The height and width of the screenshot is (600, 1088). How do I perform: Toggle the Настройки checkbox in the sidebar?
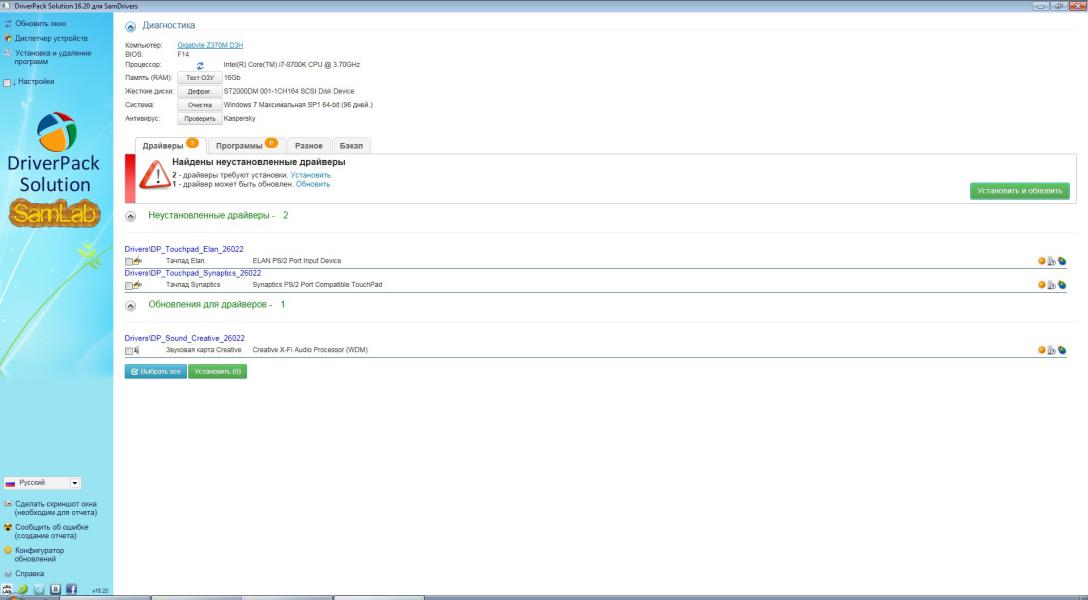tap(8, 82)
